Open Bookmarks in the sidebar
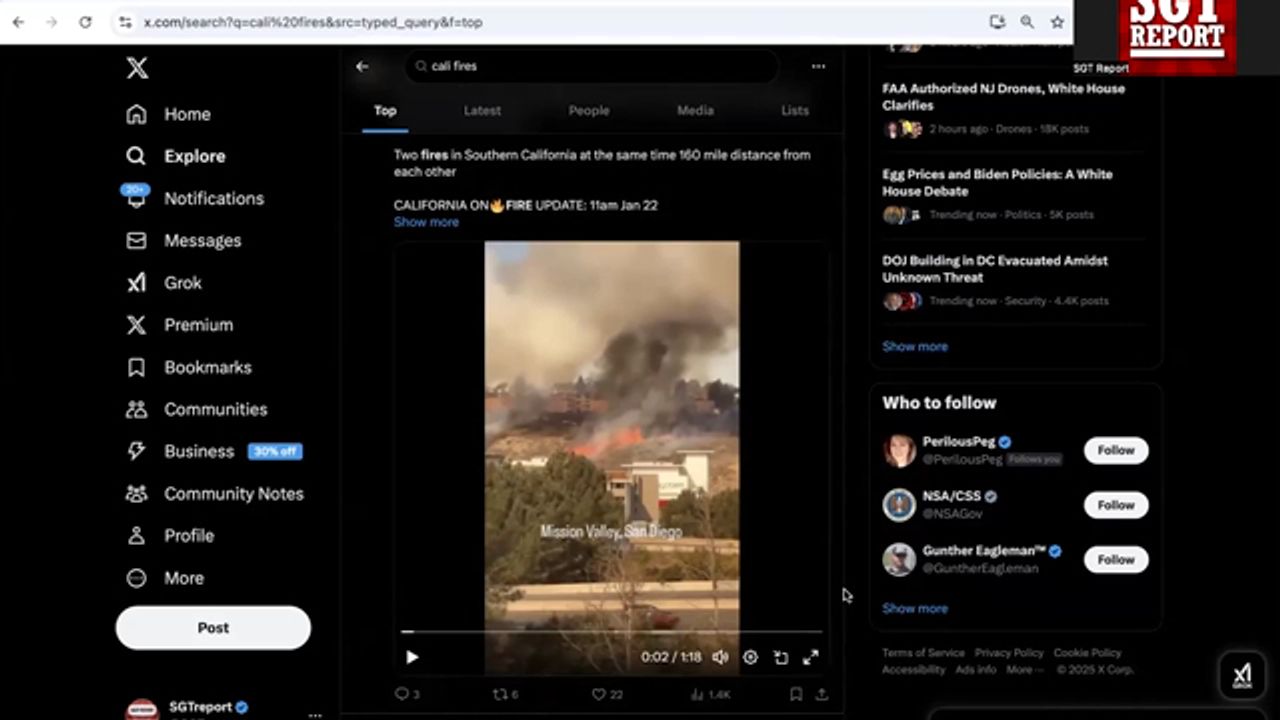1280x720 pixels. coord(206,367)
